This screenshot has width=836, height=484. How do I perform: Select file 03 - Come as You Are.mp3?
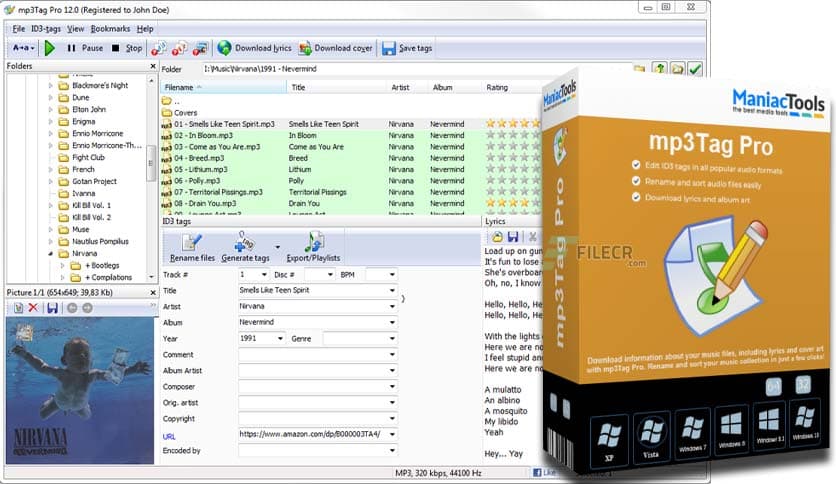point(217,147)
